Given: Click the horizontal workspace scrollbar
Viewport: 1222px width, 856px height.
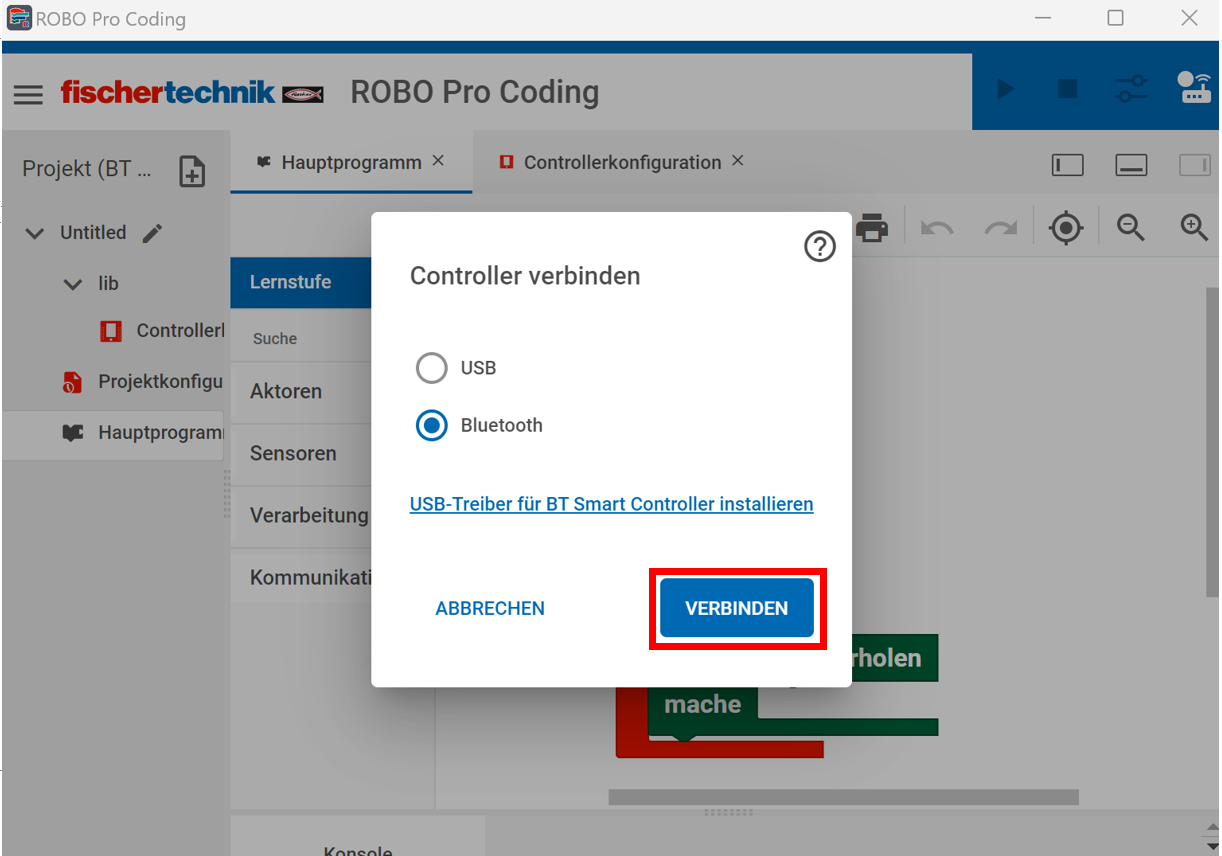Looking at the screenshot, I should tap(843, 797).
